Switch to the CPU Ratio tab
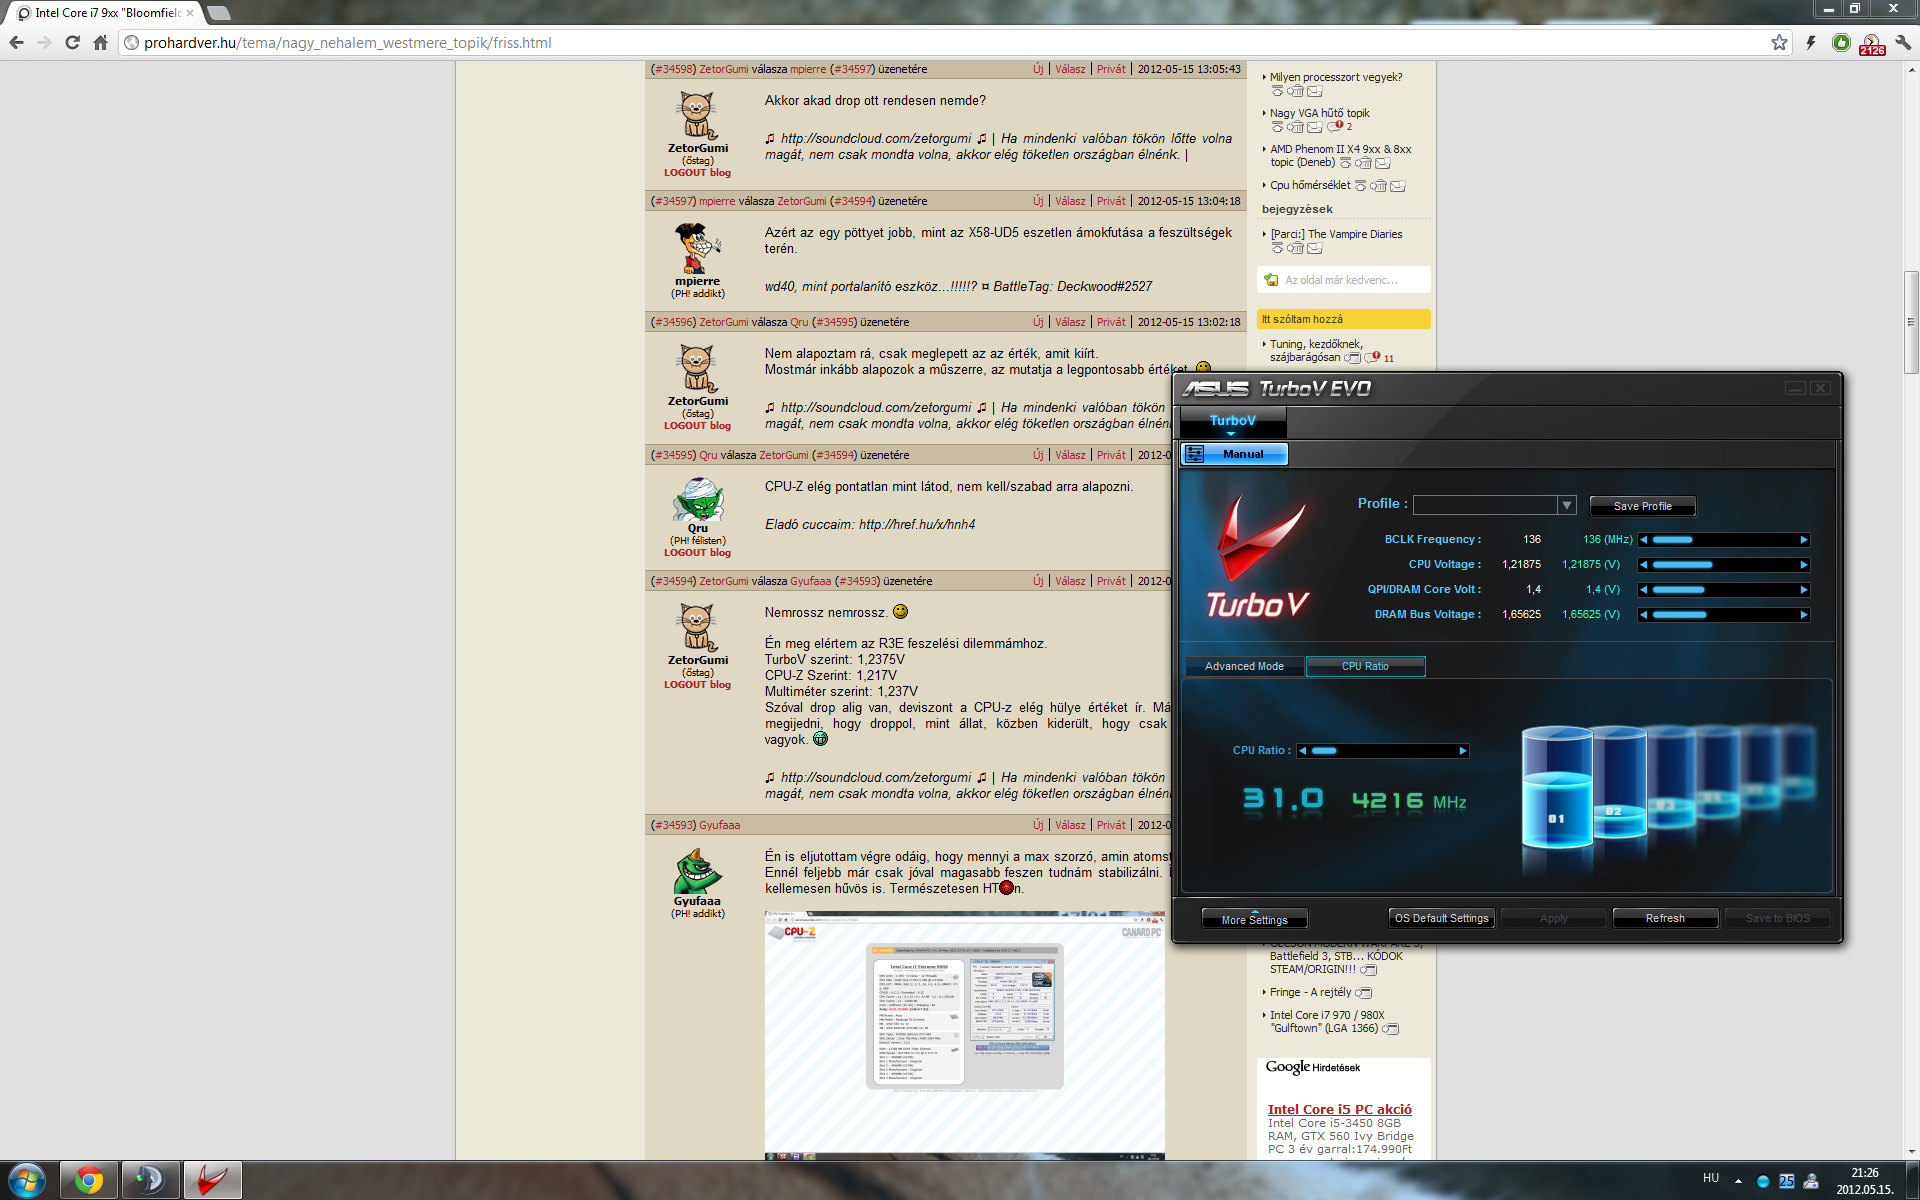This screenshot has width=1920, height=1200. click(1364, 666)
